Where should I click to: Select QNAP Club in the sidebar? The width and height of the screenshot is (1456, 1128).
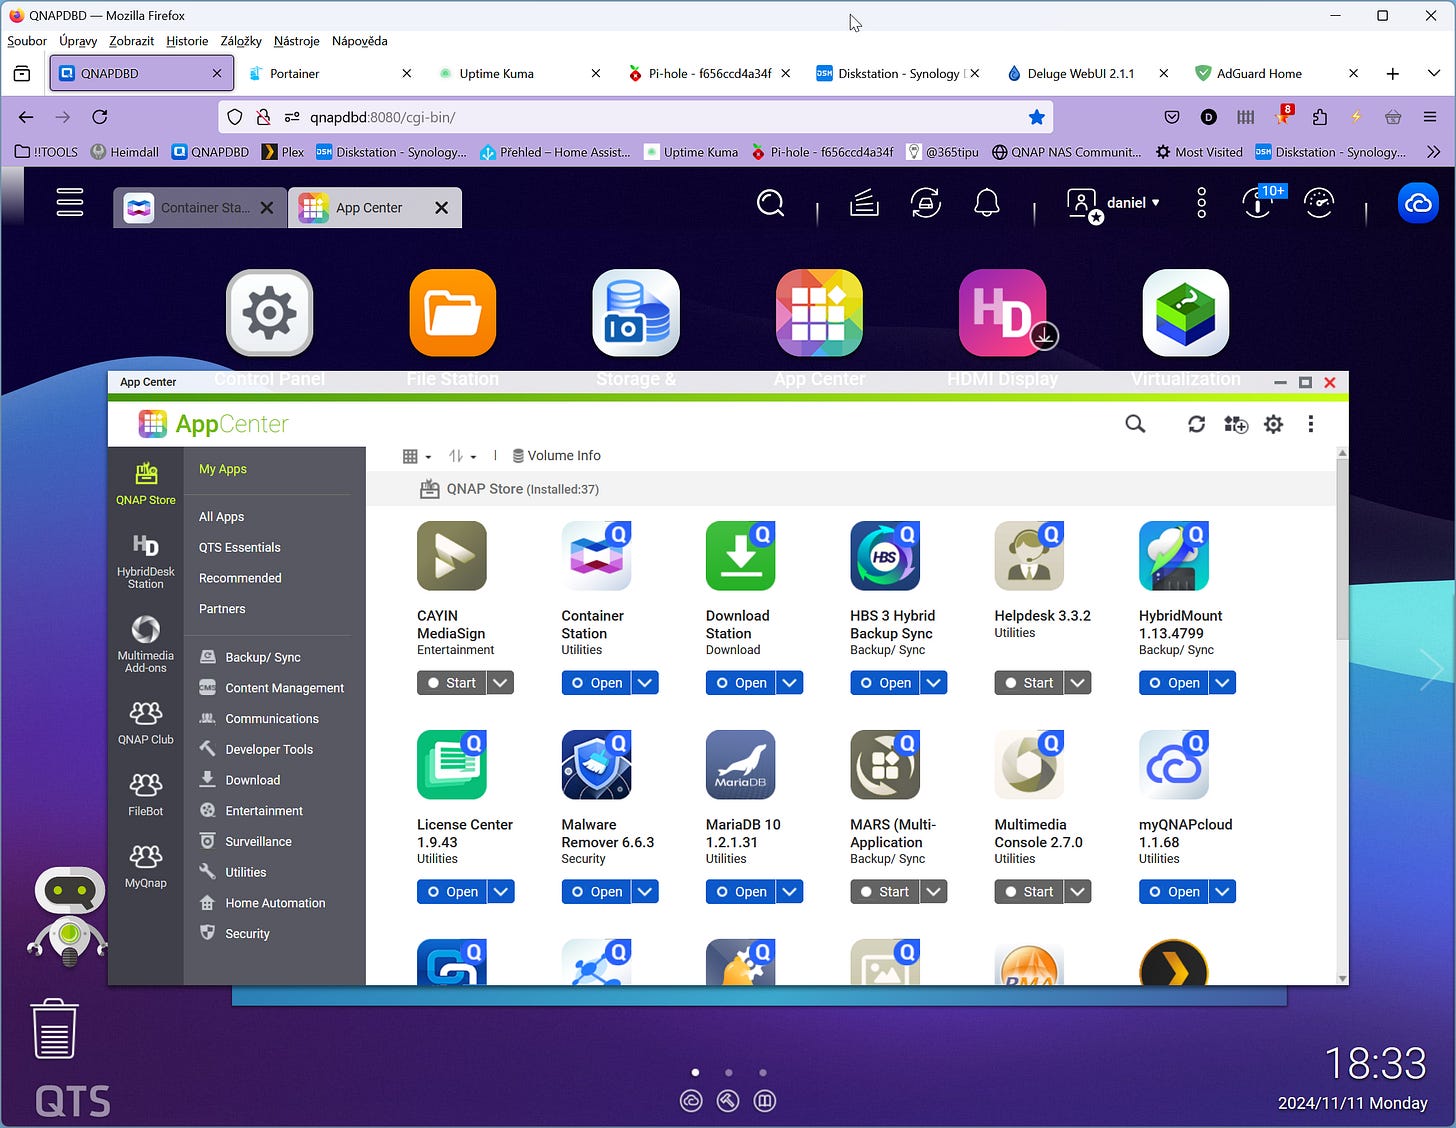tap(146, 723)
